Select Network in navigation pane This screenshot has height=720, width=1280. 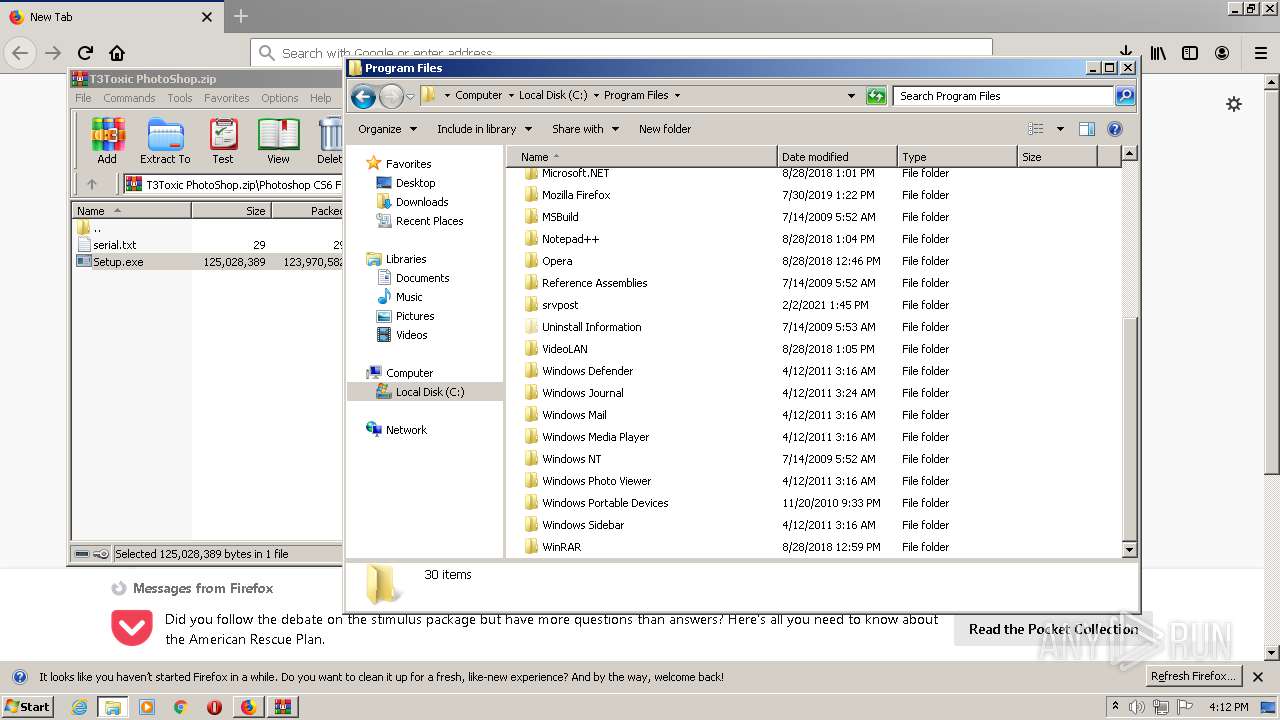[x=406, y=430]
